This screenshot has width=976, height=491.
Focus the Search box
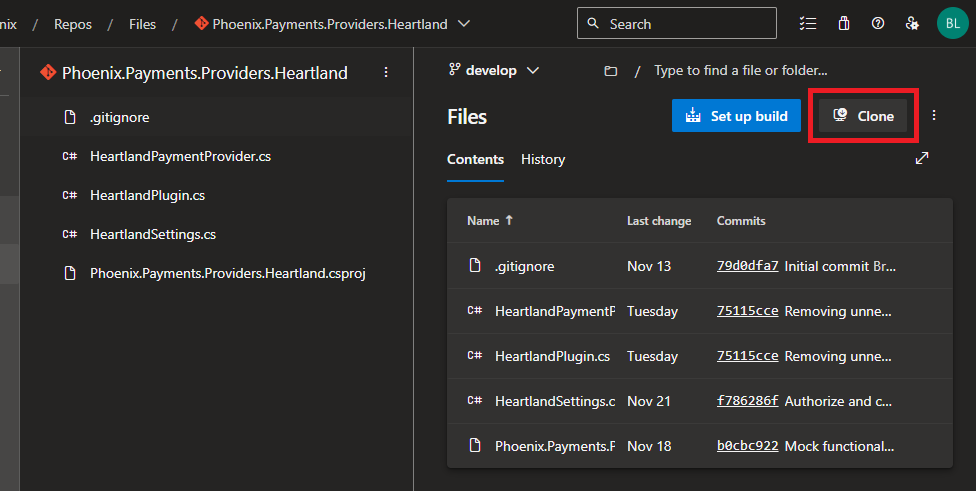click(x=677, y=24)
